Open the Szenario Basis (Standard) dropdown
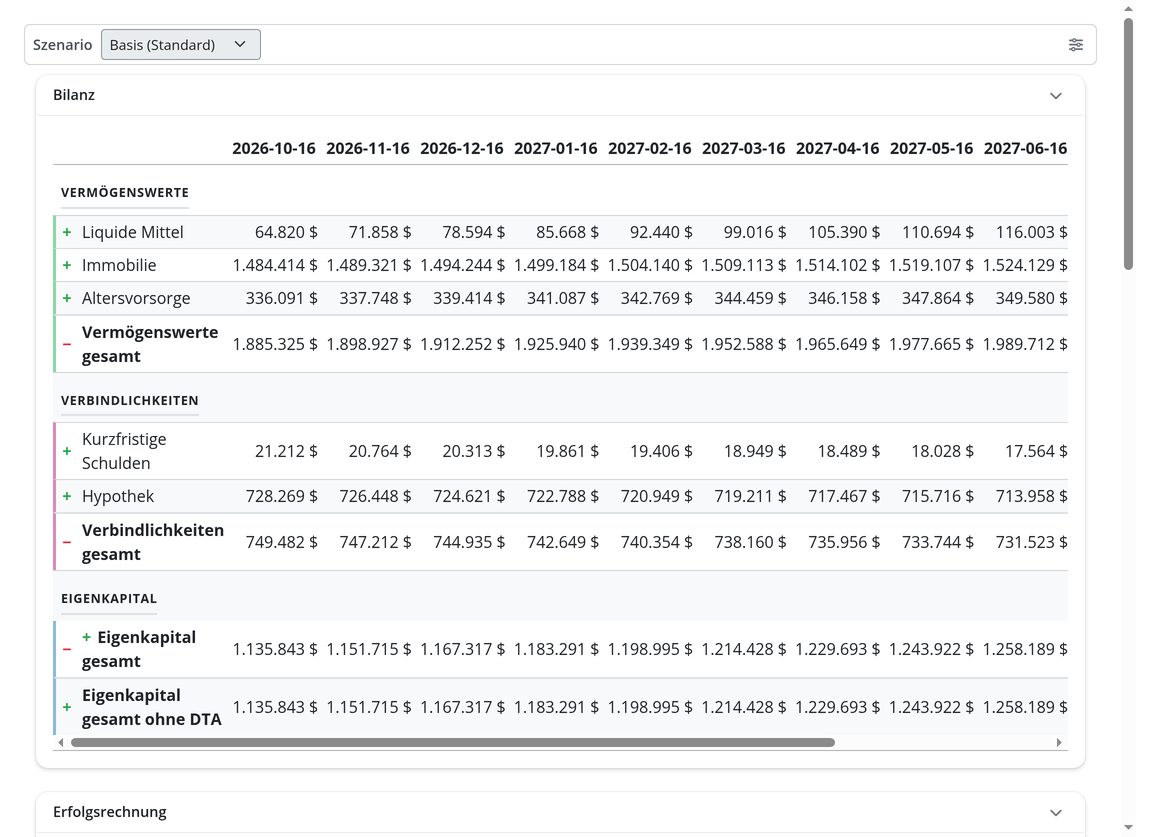 (x=181, y=44)
